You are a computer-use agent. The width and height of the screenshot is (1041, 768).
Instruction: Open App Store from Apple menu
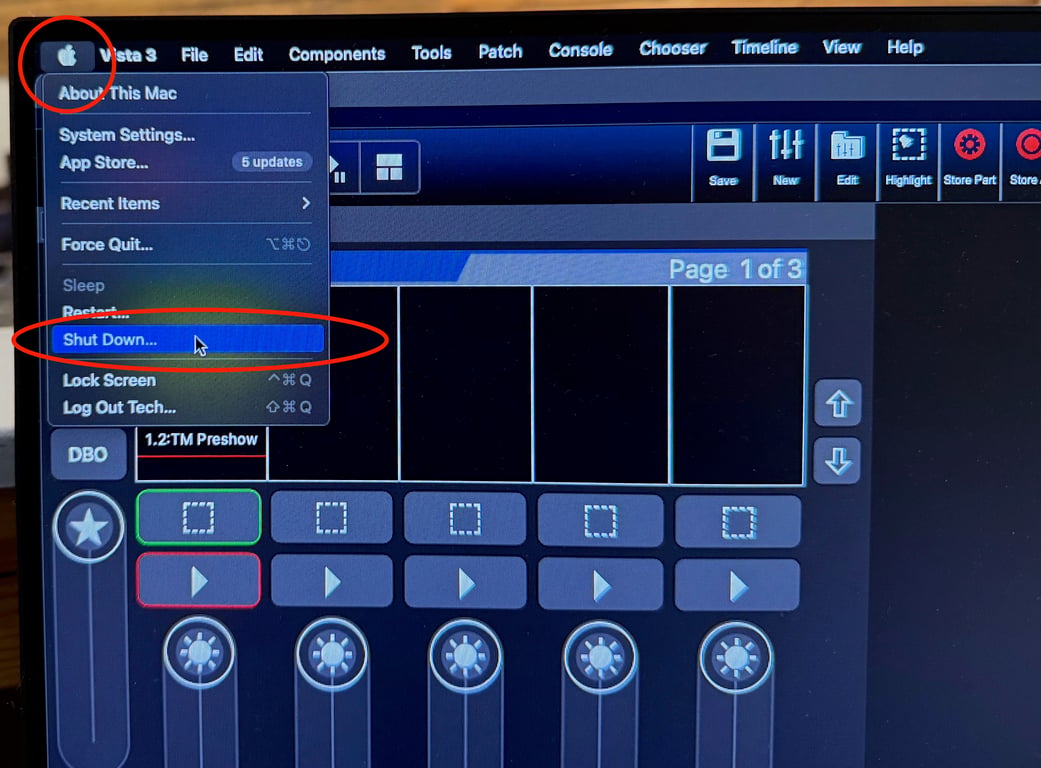tap(104, 163)
